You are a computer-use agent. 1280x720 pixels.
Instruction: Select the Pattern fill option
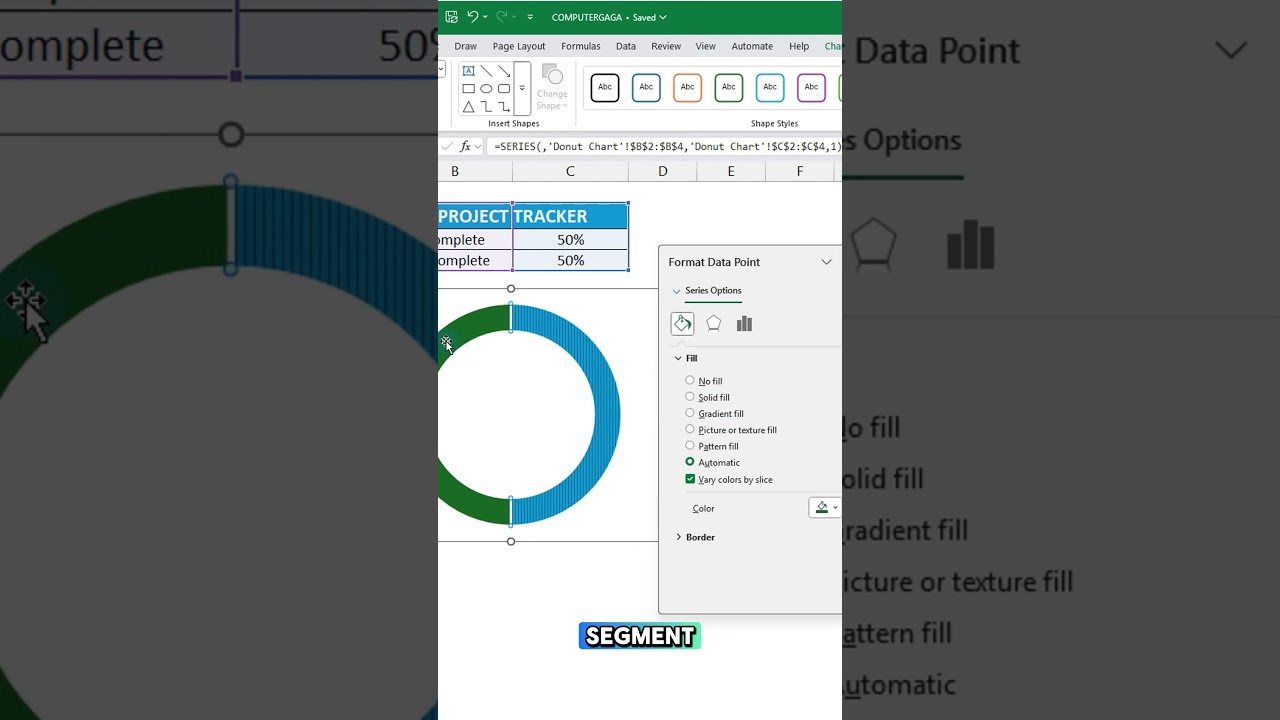tap(690, 446)
